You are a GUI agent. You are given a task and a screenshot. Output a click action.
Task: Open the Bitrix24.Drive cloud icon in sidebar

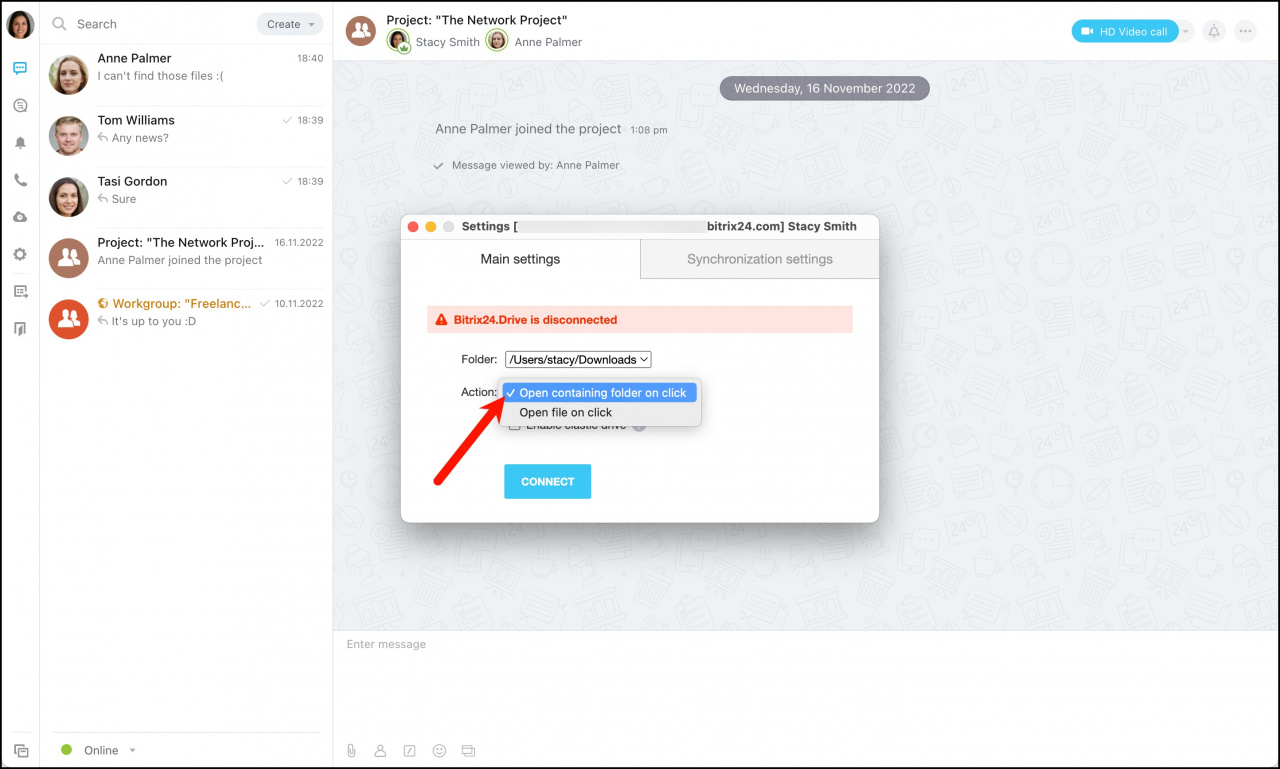click(20, 217)
